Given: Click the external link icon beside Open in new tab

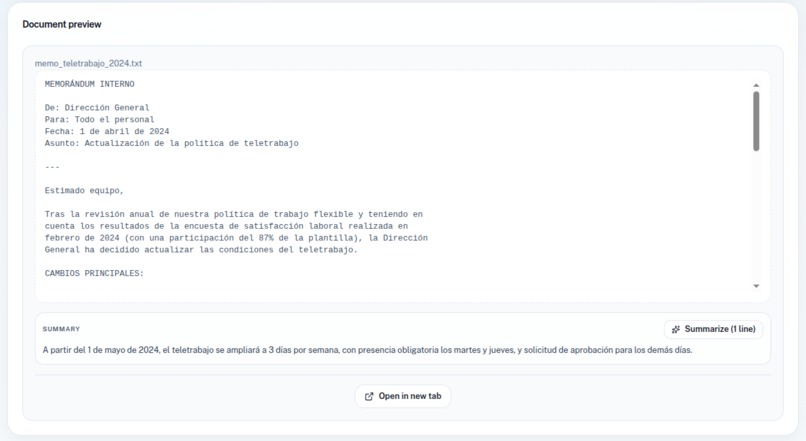Looking at the screenshot, I should [x=369, y=396].
